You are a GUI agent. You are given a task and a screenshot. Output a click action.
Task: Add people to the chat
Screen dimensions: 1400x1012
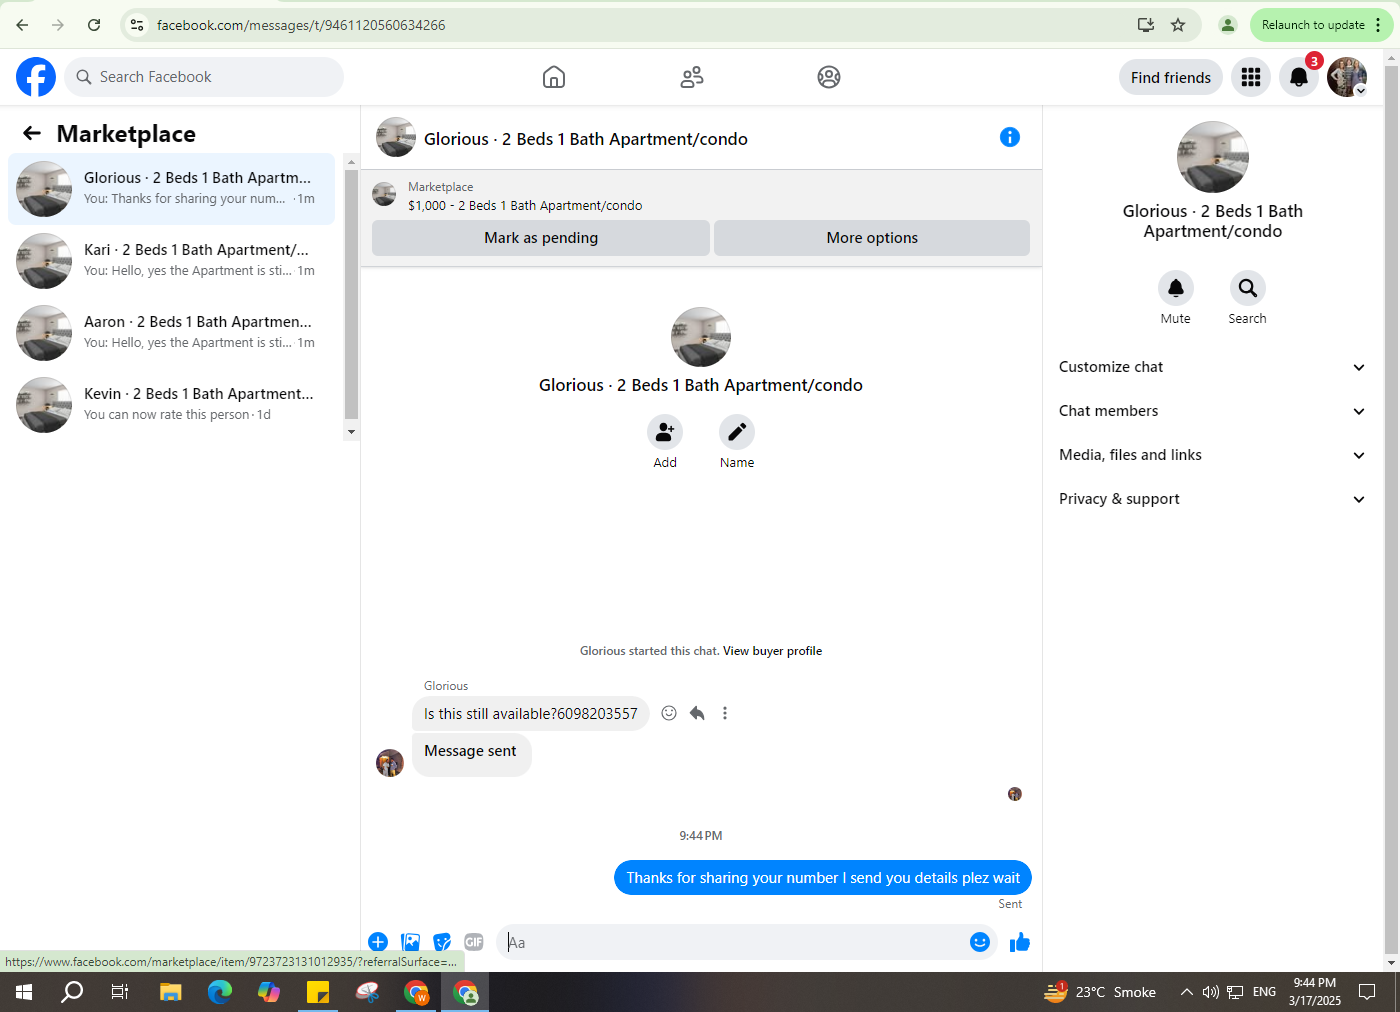[x=665, y=432]
